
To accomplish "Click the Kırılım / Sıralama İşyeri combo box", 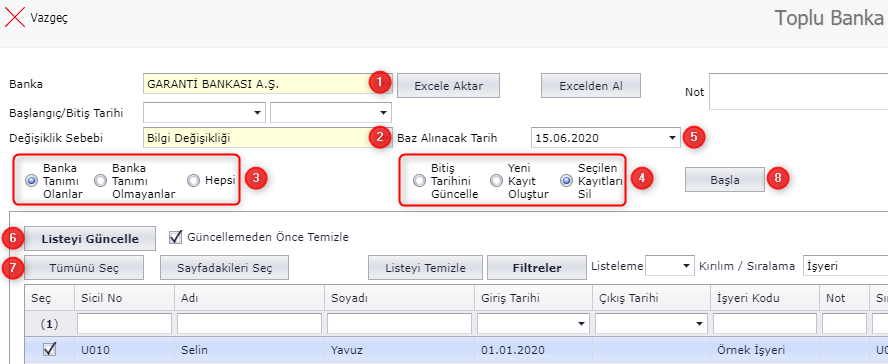I will tap(845, 265).
